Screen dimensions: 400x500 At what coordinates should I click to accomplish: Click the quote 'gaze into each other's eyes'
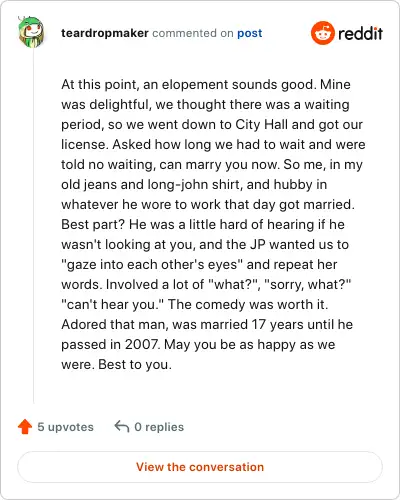pyautogui.click(x=152, y=264)
